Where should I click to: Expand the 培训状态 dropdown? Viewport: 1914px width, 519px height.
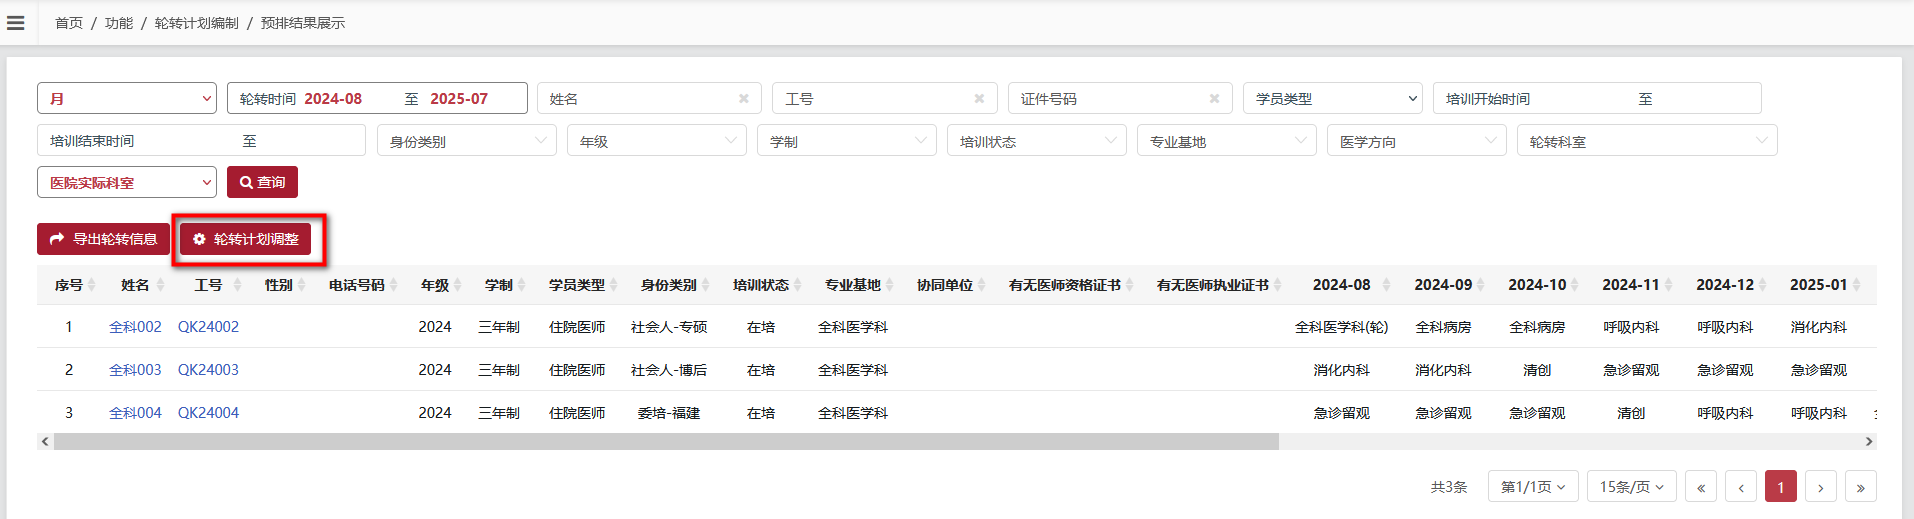pyautogui.click(x=1037, y=140)
